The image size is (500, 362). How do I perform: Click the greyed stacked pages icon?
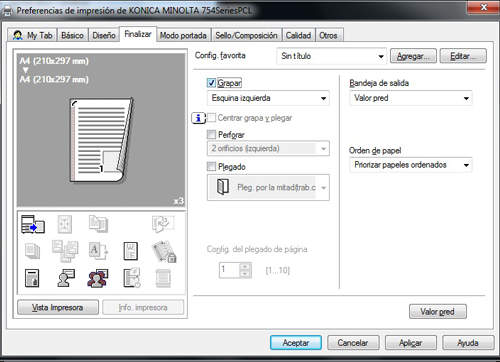tap(32, 251)
